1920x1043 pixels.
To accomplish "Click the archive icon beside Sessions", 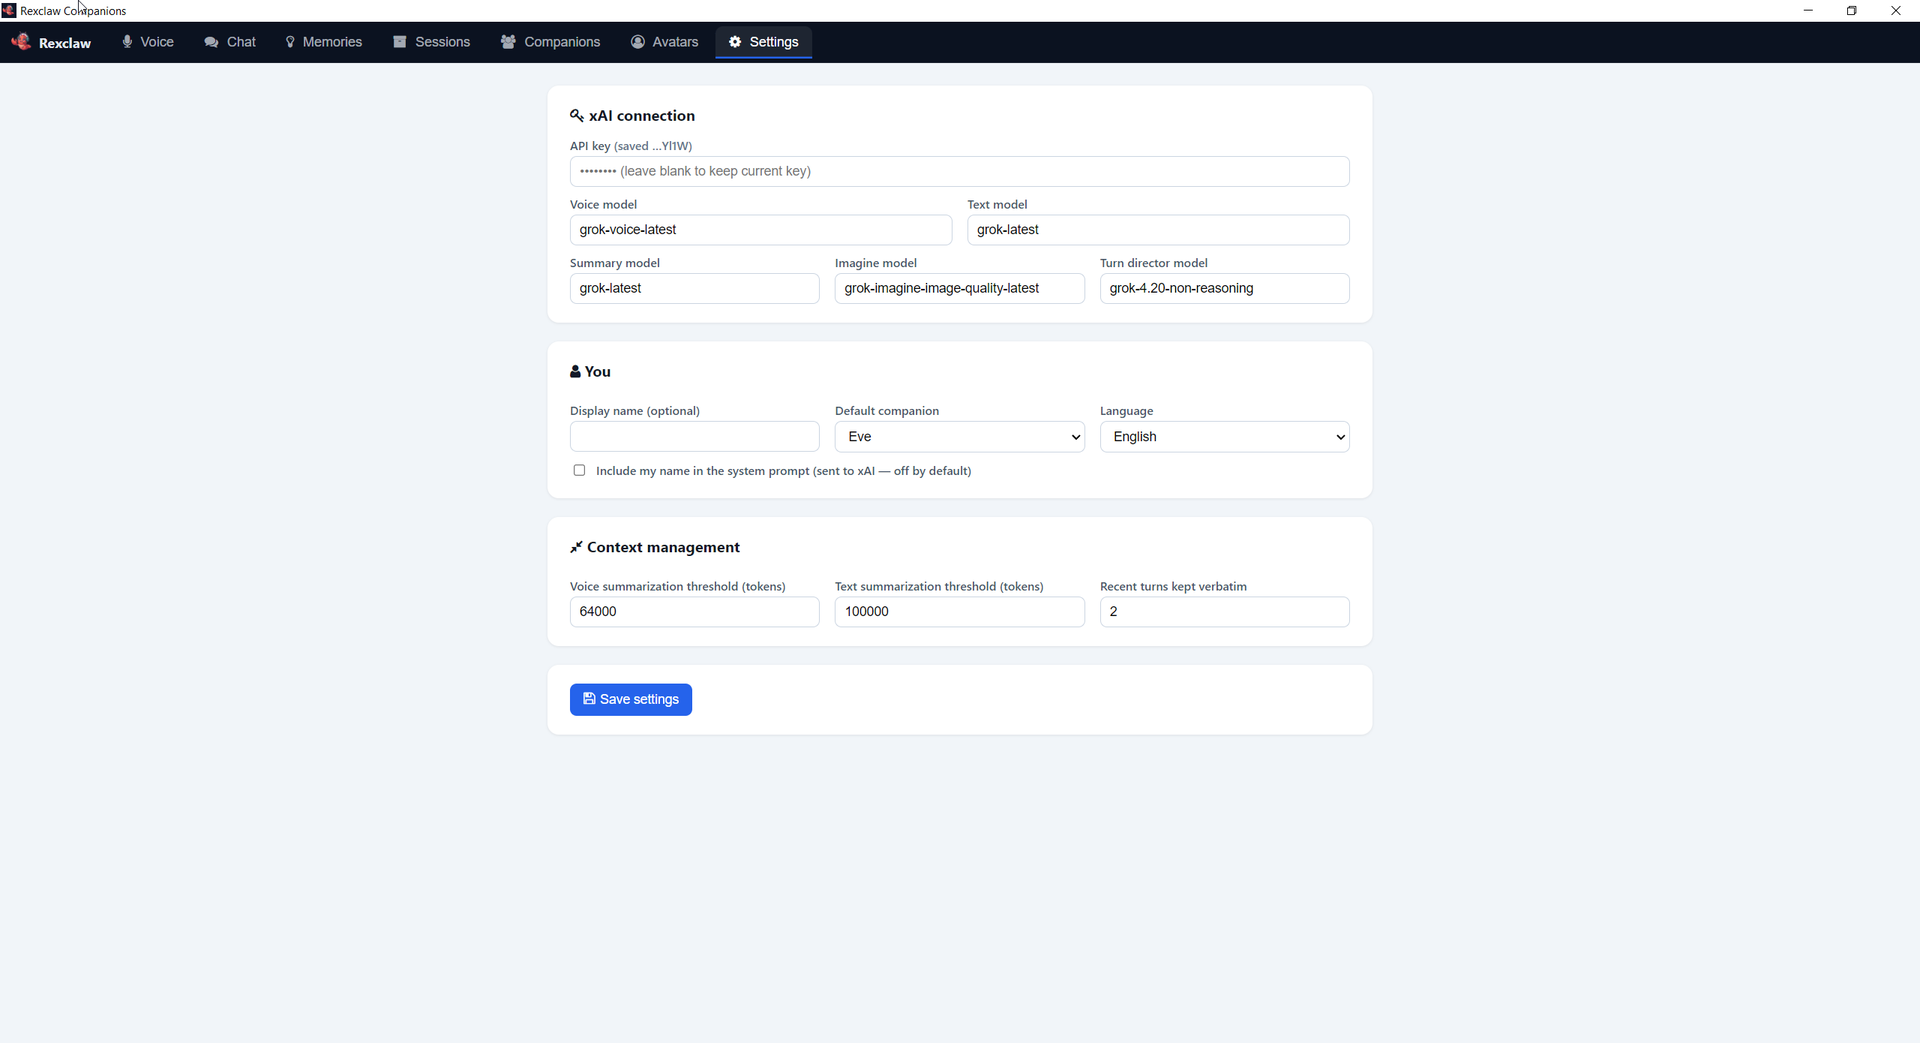I will 400,42.
